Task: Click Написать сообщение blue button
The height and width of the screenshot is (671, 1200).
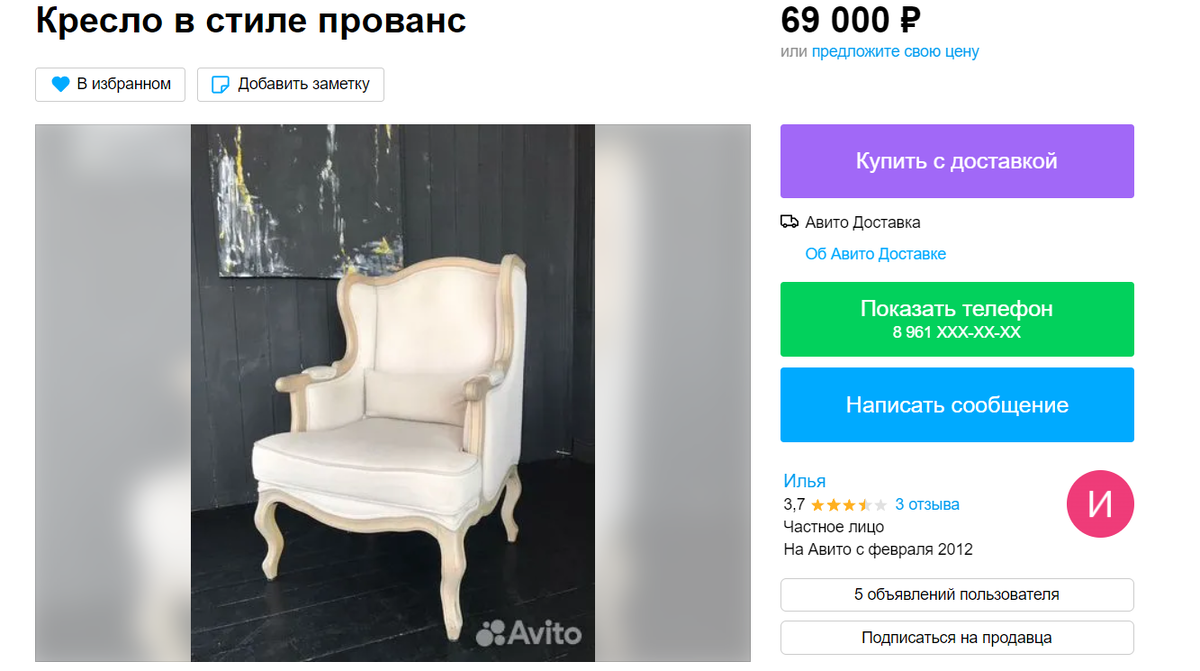Action: click(957, 405)
